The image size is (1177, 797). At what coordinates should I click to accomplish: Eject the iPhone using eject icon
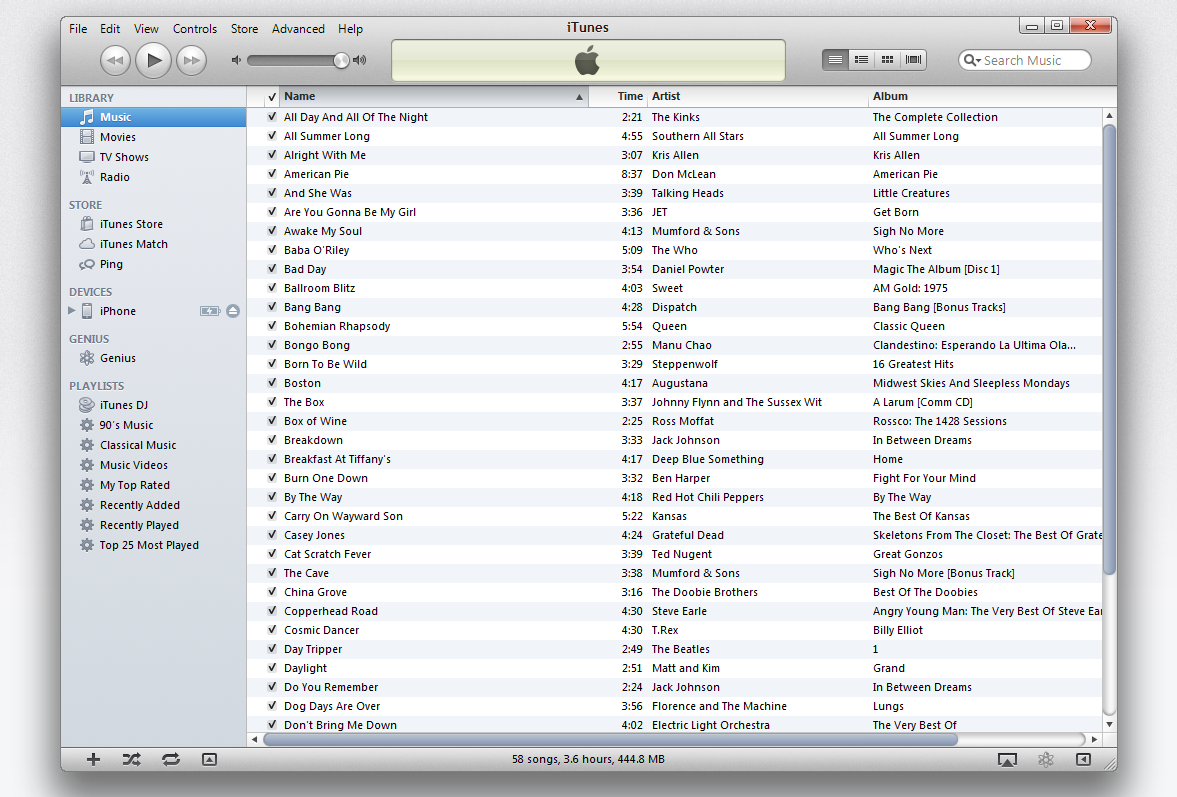(x=233, y=311)
